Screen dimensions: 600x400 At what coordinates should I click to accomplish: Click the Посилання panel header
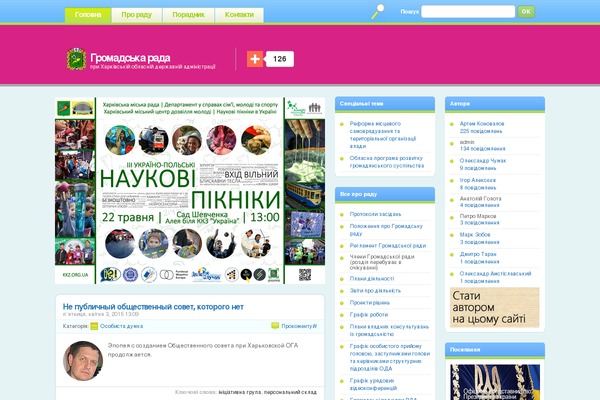495,350
